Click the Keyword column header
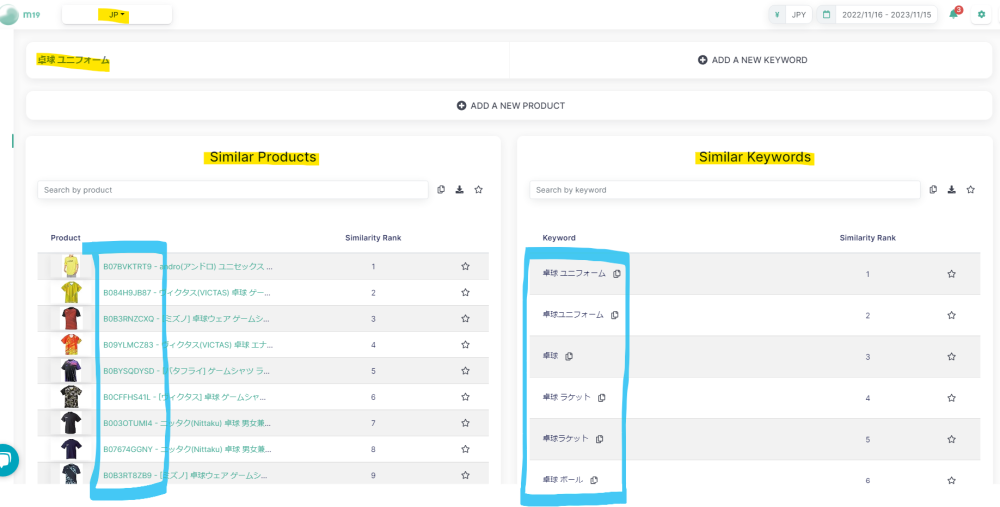Image resolution: width=1000 pixels, height=507 pixels. coord(559,238)
